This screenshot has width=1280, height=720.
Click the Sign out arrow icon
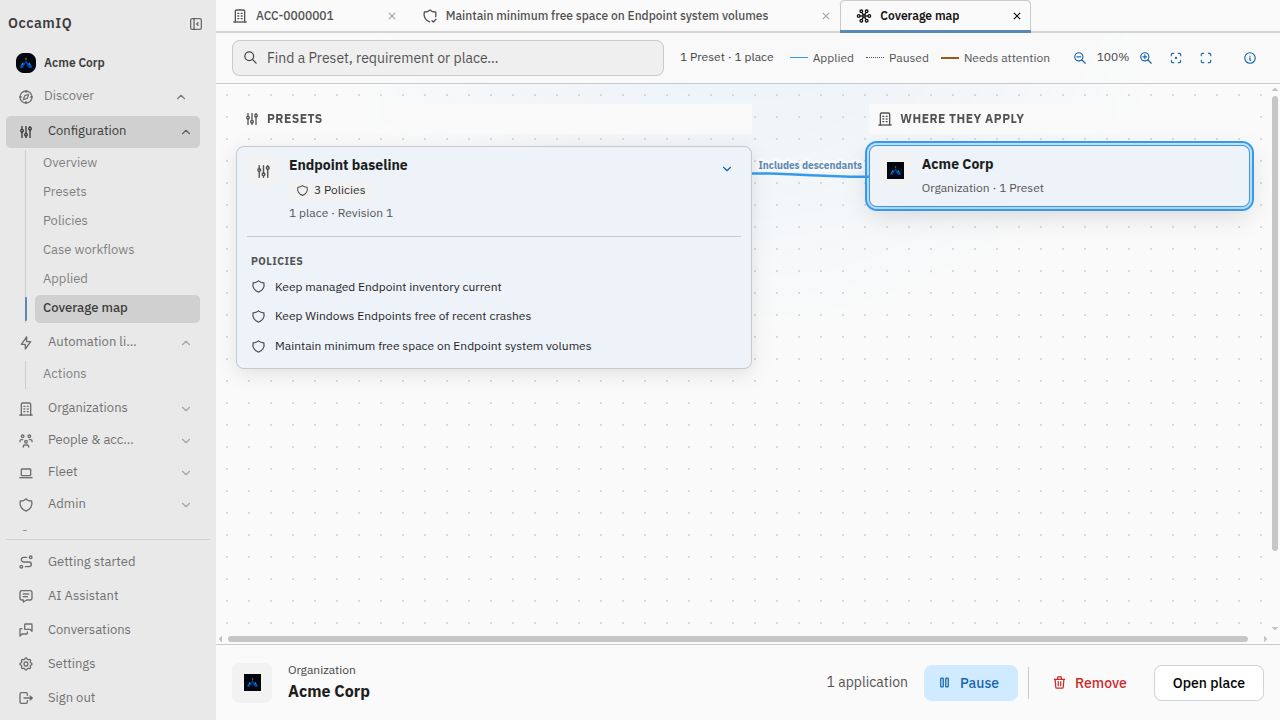click(26, 698)
